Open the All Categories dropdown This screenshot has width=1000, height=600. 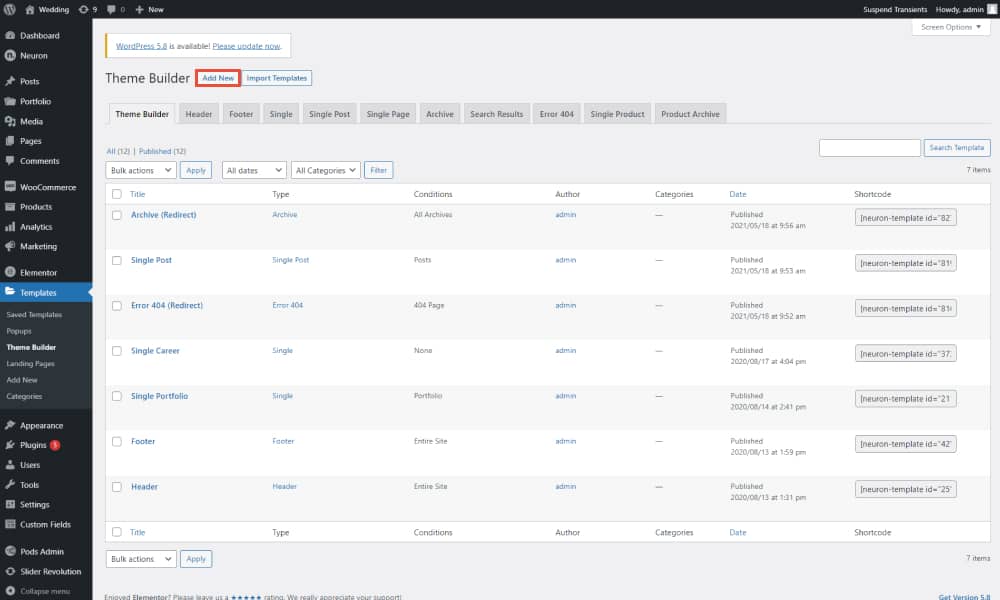pos(326,170)
